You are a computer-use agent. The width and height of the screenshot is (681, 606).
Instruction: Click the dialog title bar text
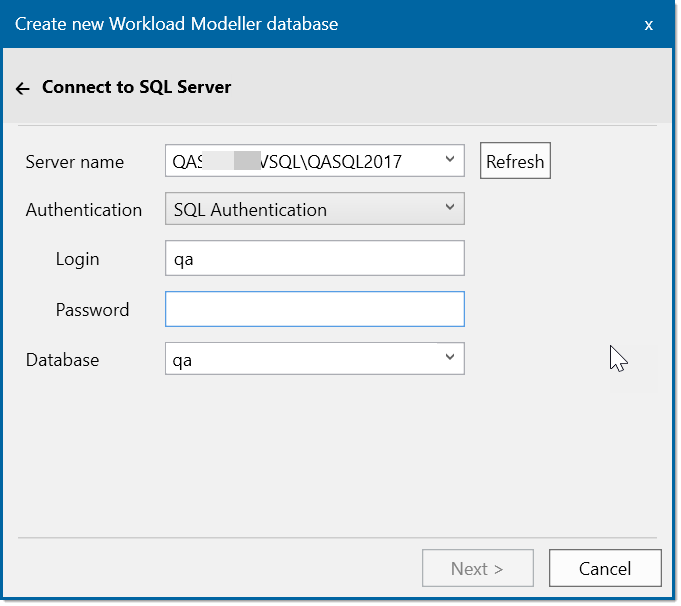tap(176, 23)
